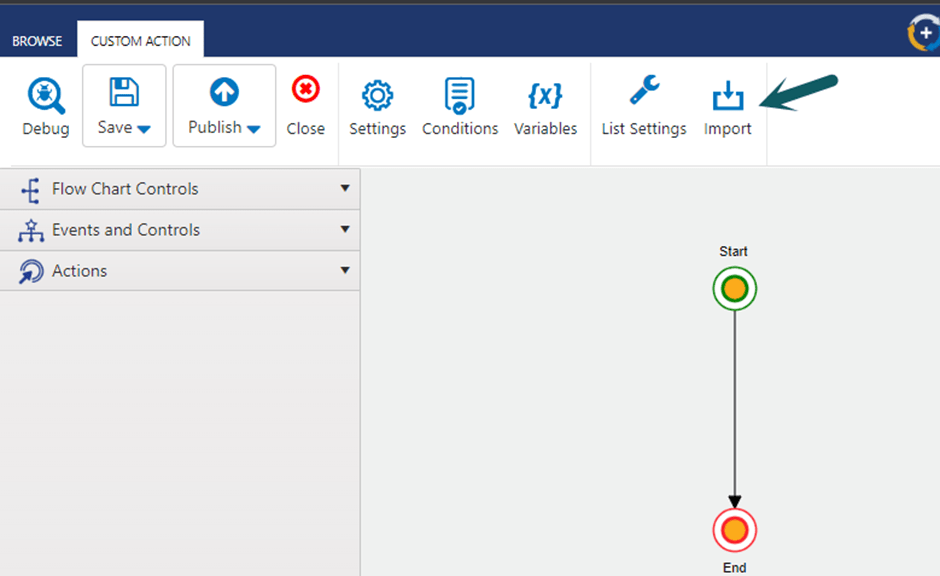Select the End node on canvas
Image resolution: width=940 pixels, height=576 pixels.
(735, 530)
